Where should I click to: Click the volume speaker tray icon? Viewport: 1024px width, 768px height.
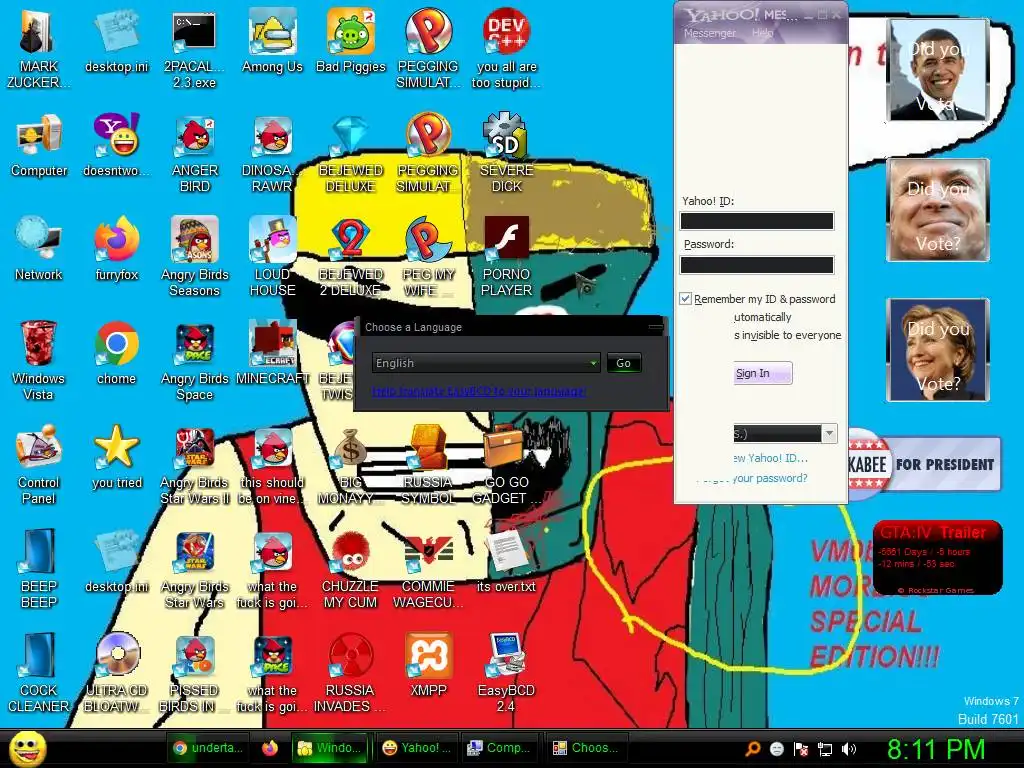[849, 749]
